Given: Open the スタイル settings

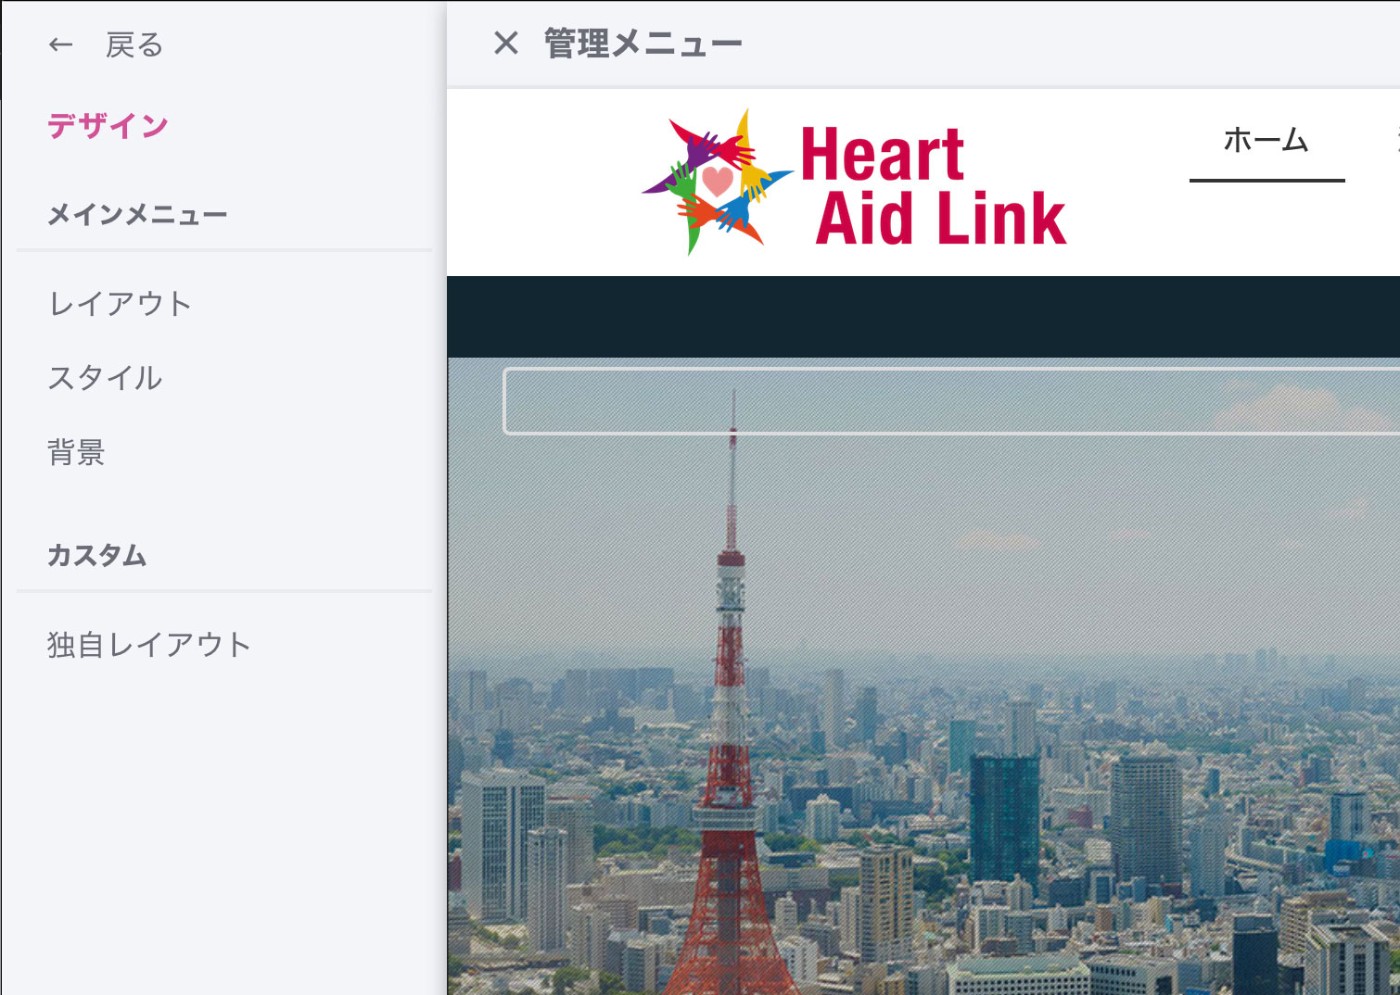Looking at the screenshot, I should [x=105, y=378].
